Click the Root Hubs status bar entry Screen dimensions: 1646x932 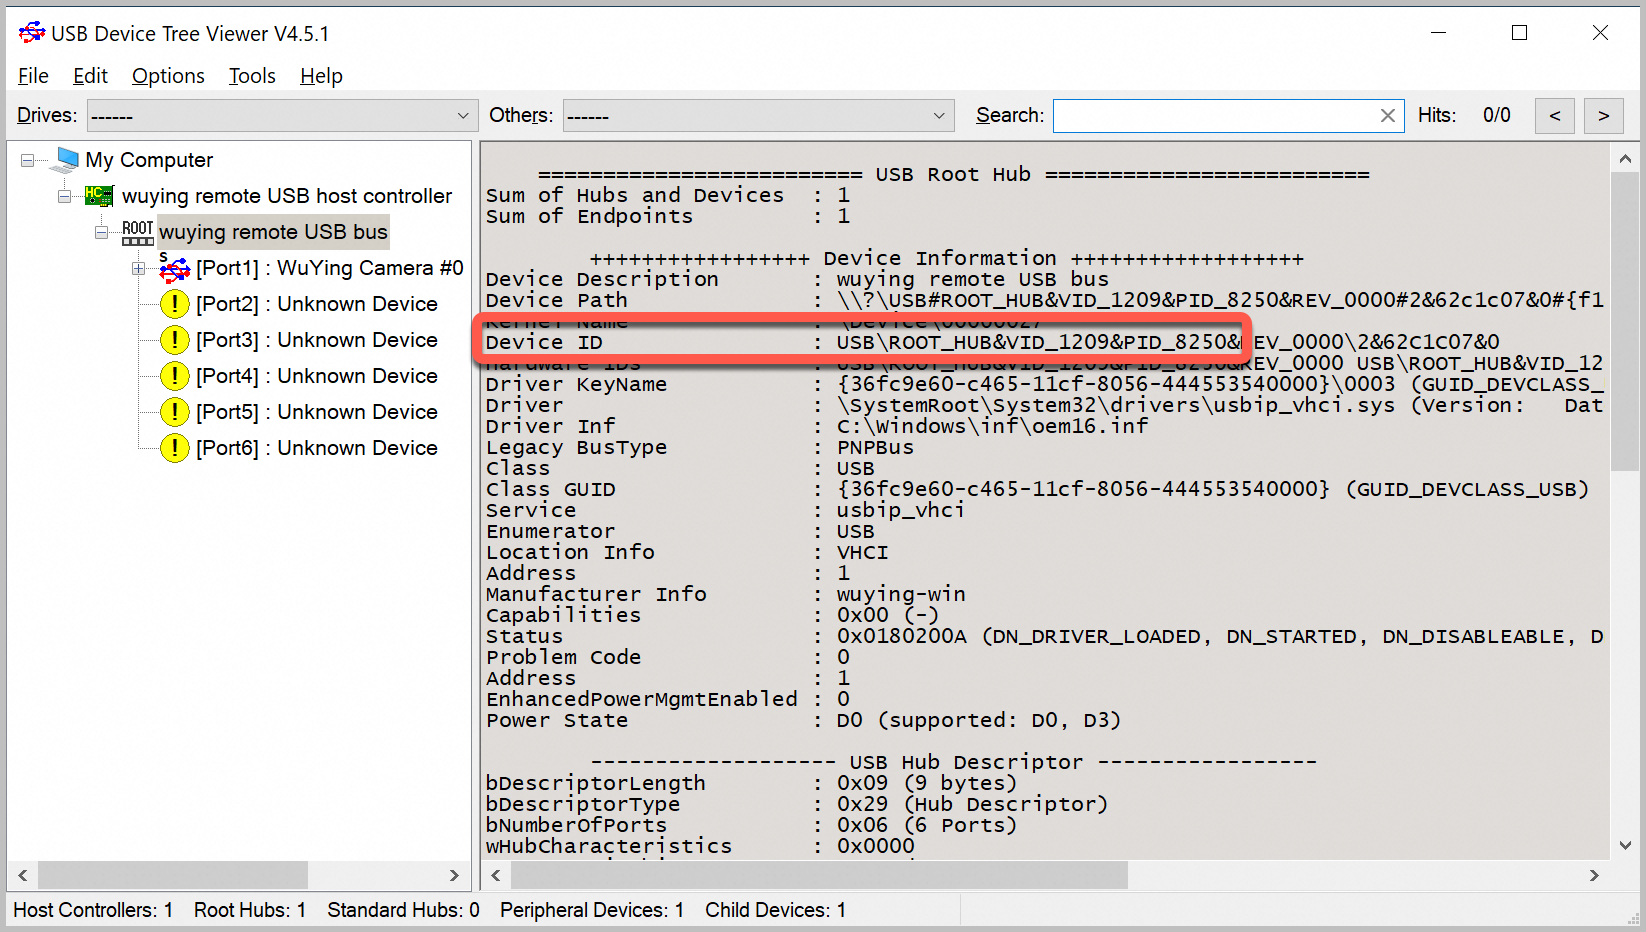click(250, 910)
